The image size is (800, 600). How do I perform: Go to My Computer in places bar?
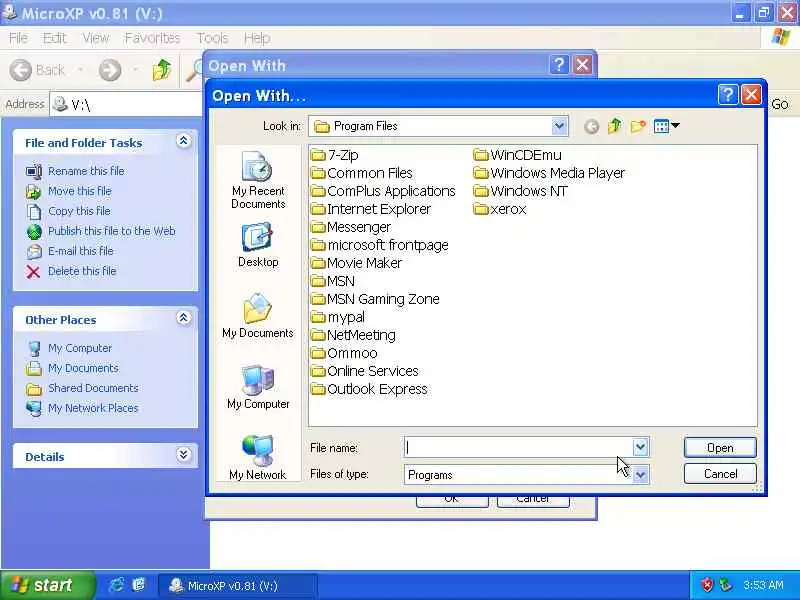click(258, 387)
